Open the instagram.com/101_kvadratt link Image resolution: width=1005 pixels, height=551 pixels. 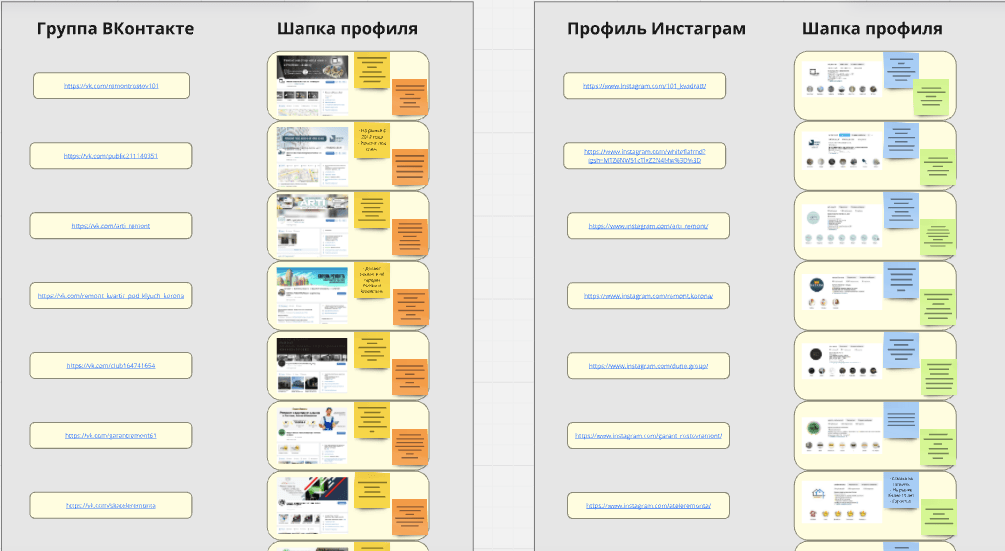tap(644, 86)
